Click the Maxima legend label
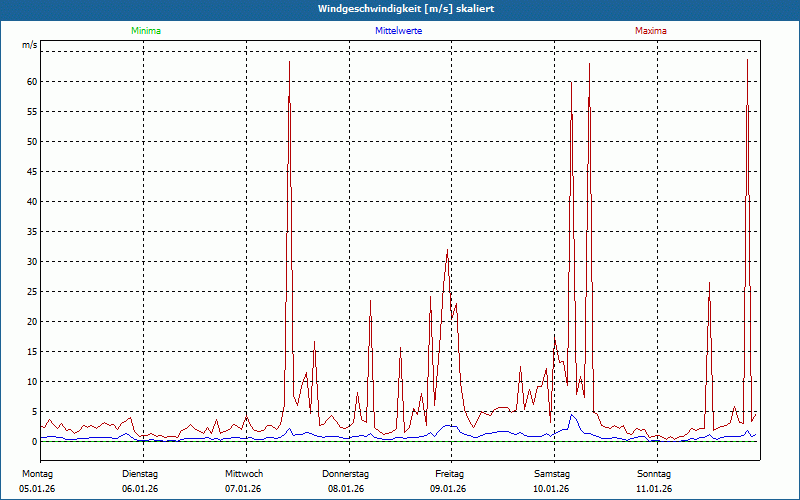 (x=651, y=31)
